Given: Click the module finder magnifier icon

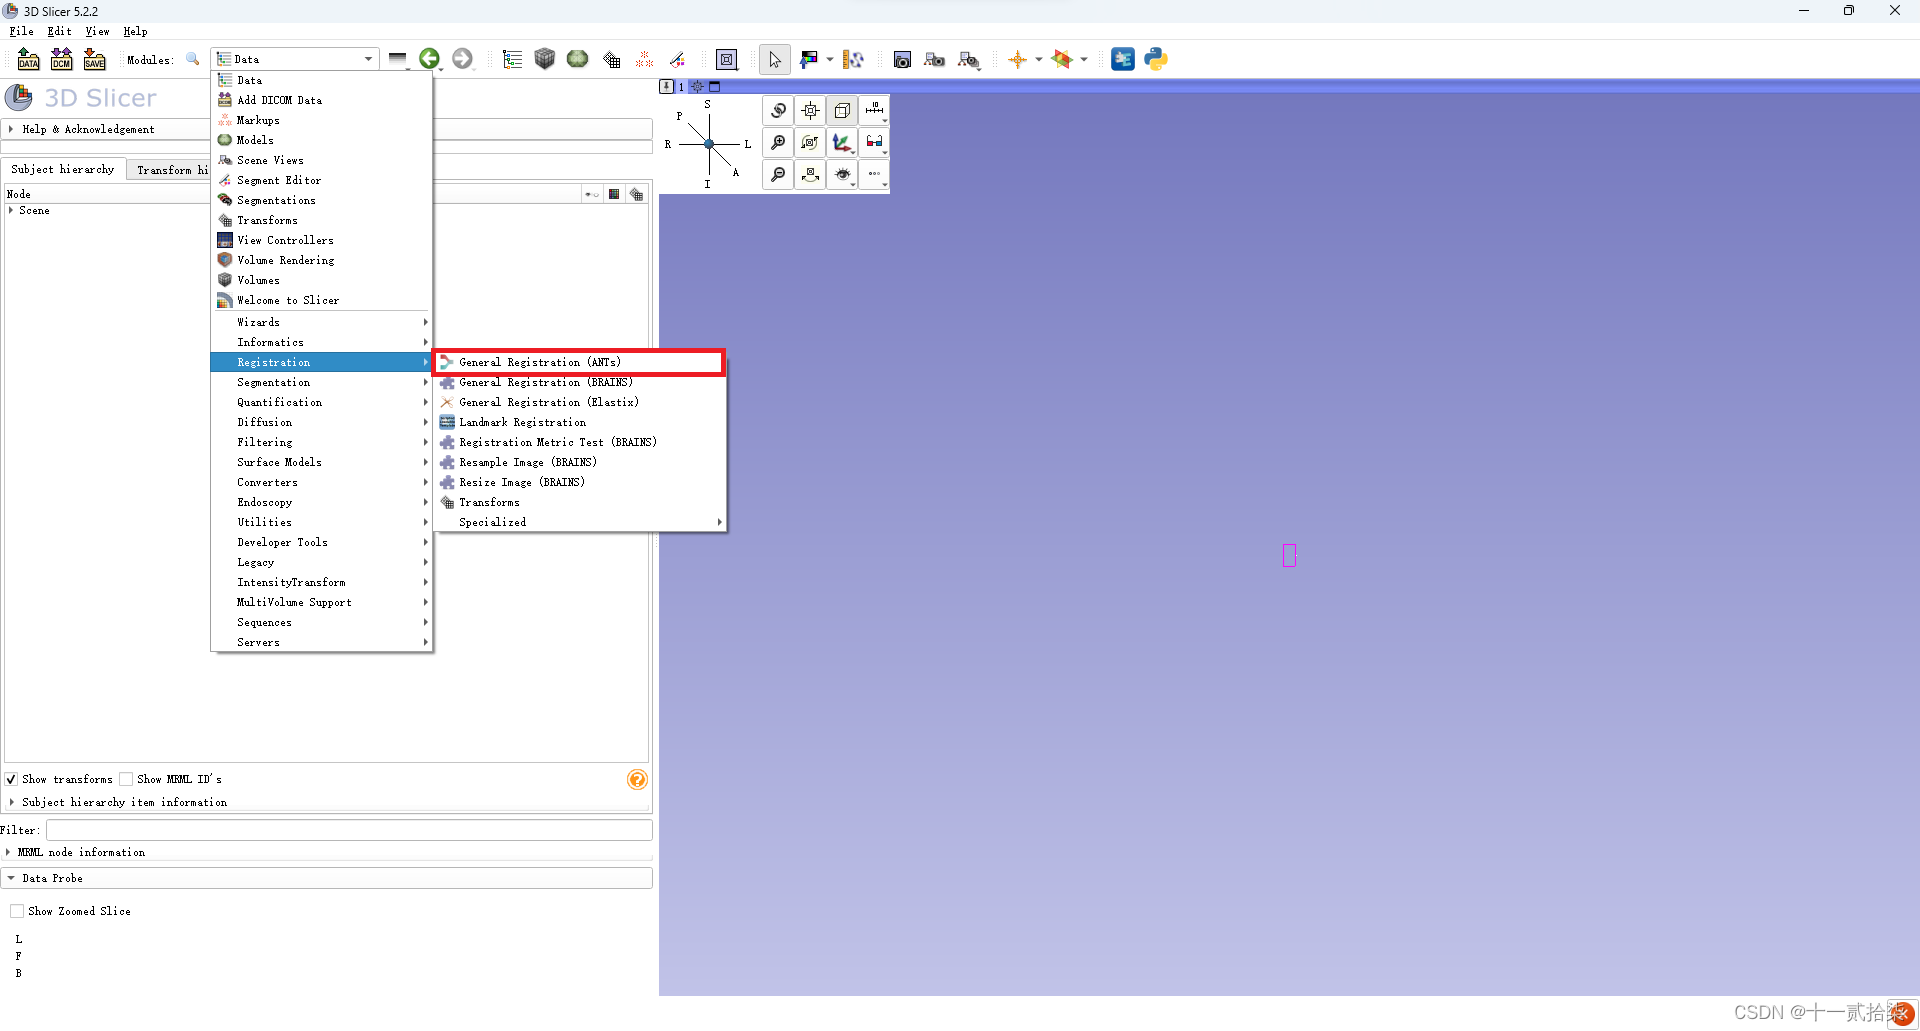Looking at the screenshot, I should [x=193, y=60].
